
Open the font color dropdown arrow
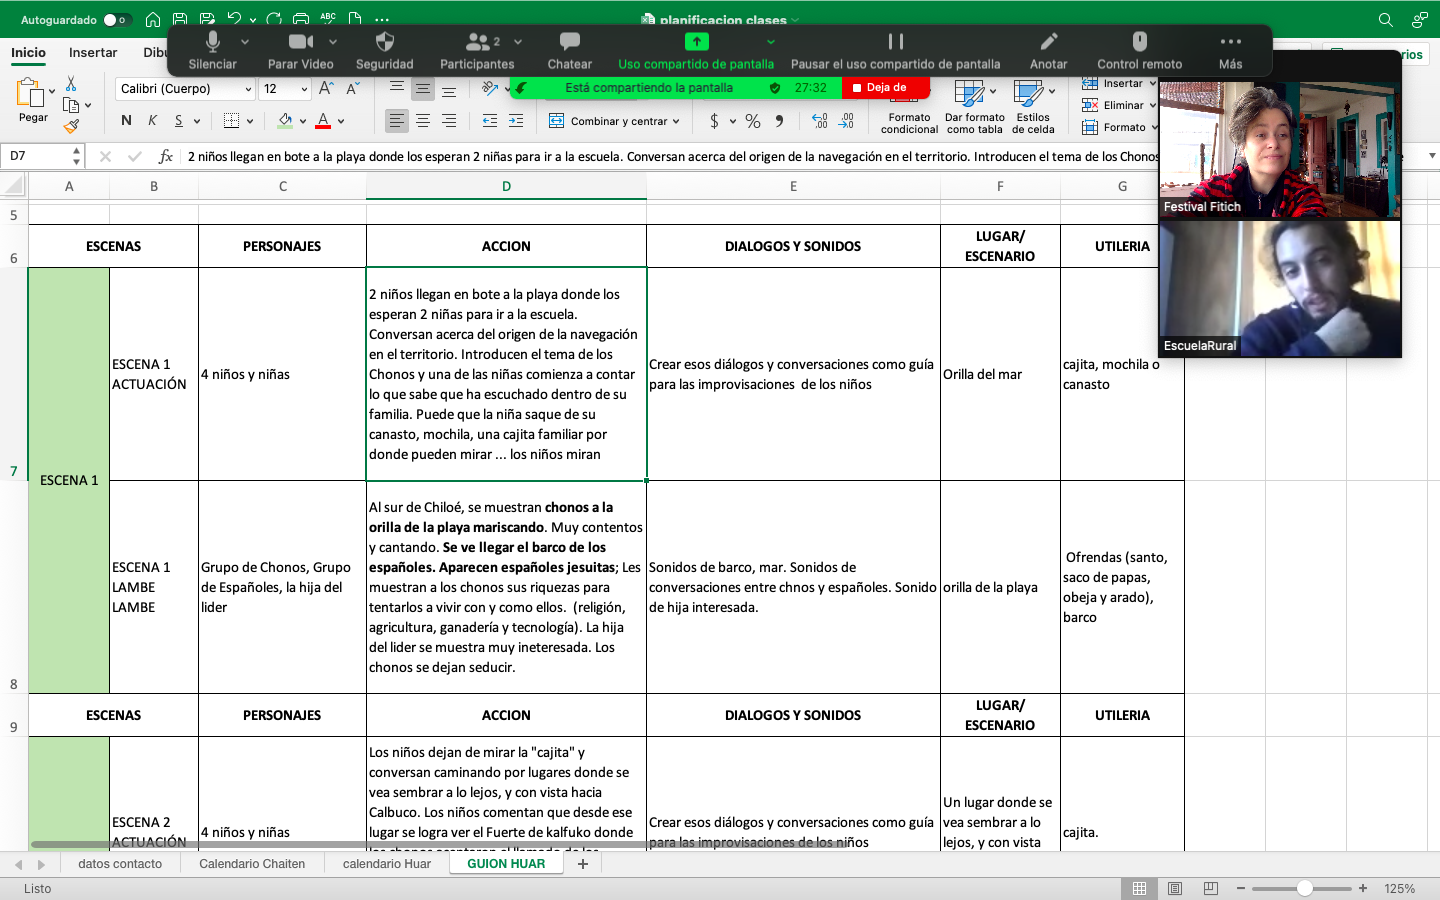click(x=342, y=121)
